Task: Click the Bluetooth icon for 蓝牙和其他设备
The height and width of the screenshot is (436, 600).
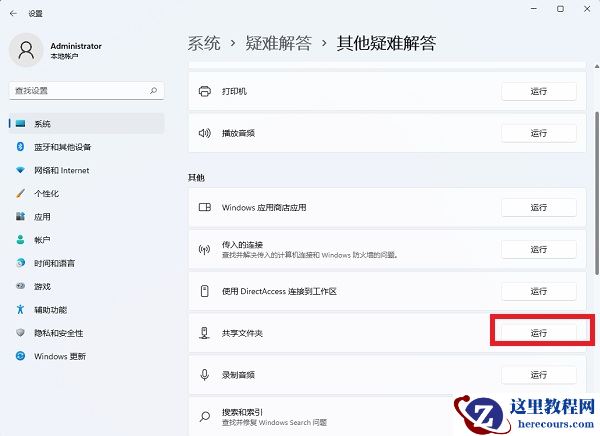Action: point(20,147)
